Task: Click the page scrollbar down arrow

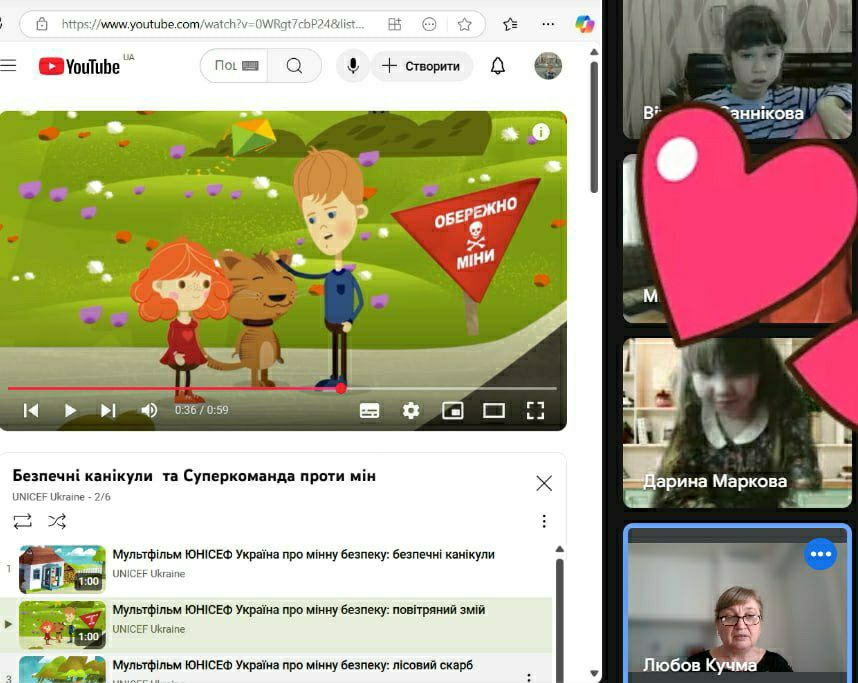Action: [594, 673]
